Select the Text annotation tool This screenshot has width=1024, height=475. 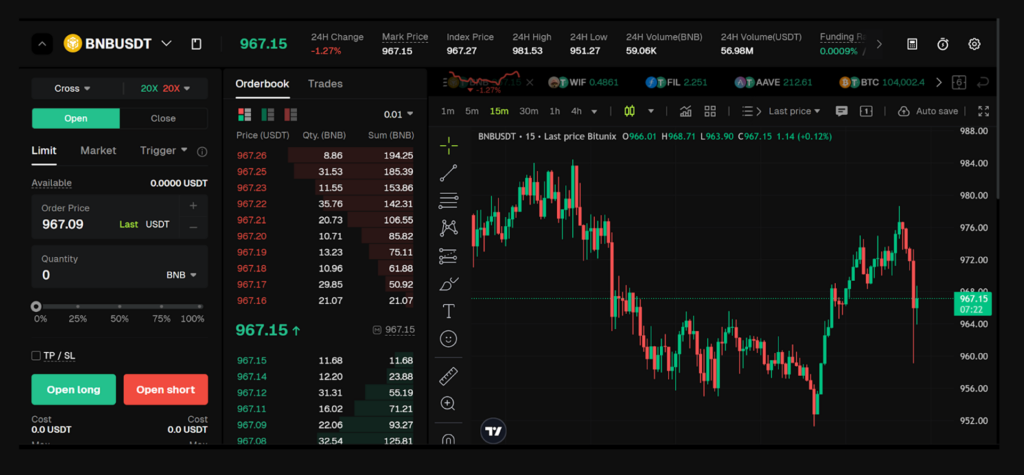point(449,311)
